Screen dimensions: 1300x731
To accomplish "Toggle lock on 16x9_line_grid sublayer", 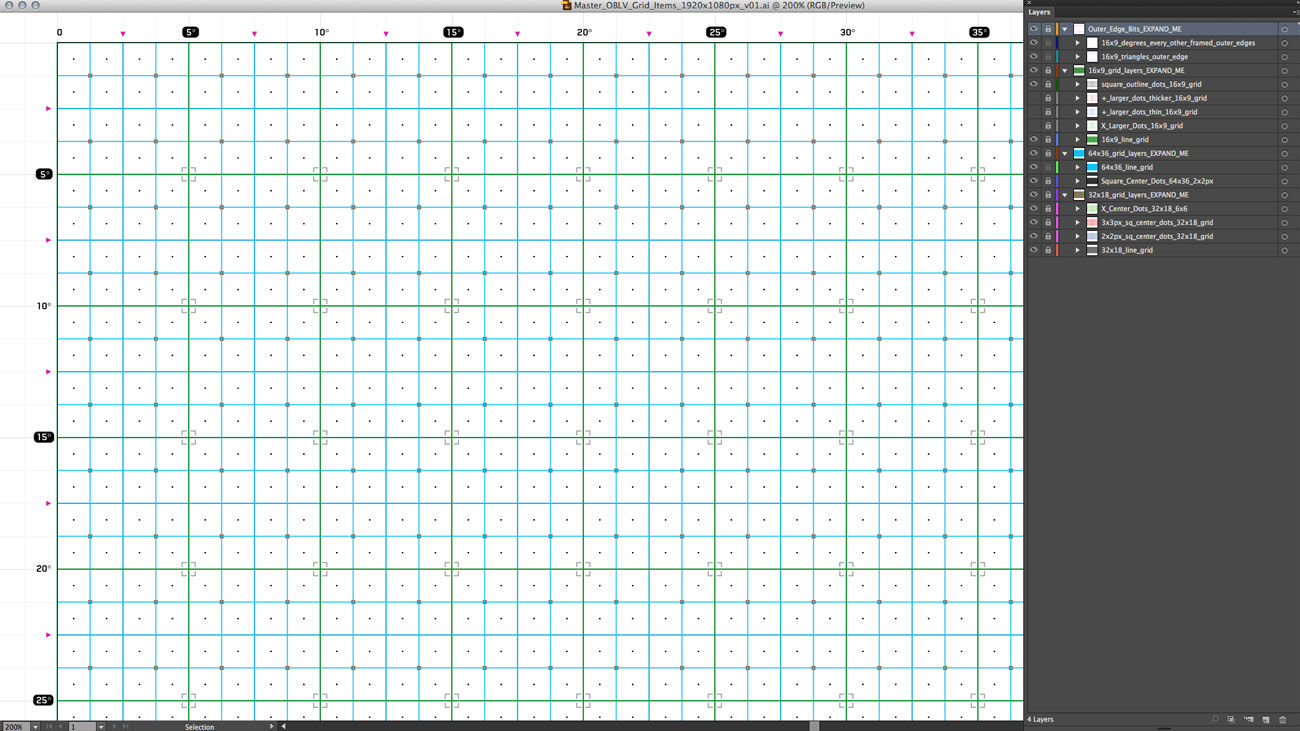I will (1048, 140).
